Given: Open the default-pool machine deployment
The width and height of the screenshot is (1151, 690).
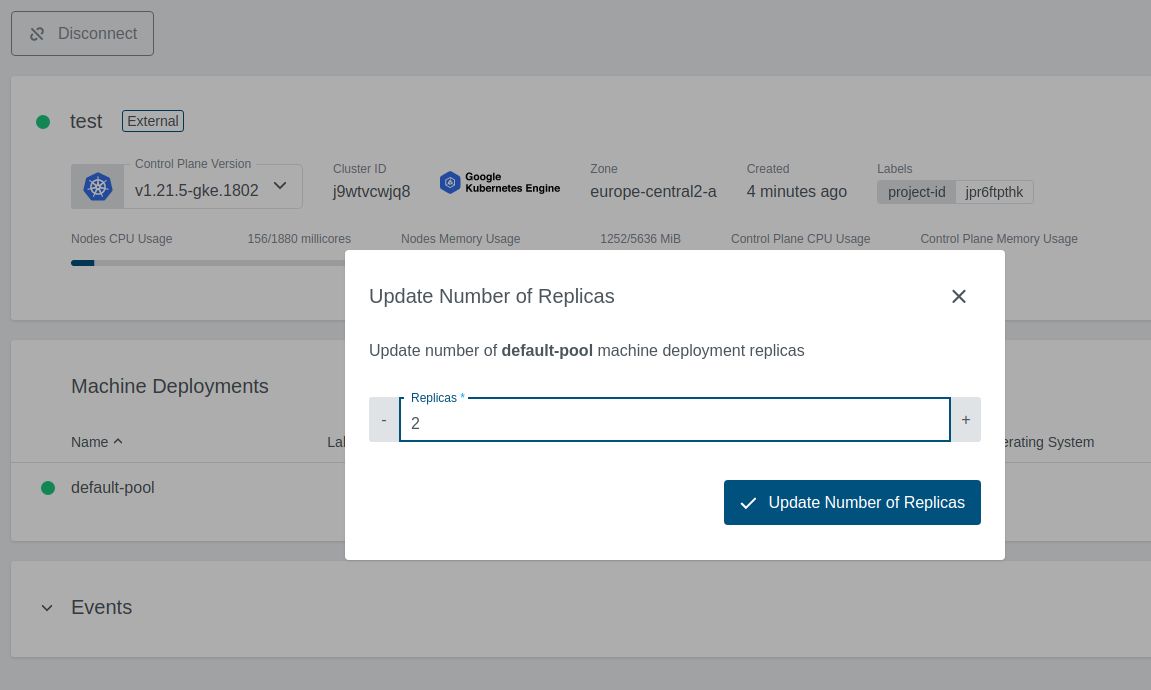Looking at the screenshot, I should 112,487.
